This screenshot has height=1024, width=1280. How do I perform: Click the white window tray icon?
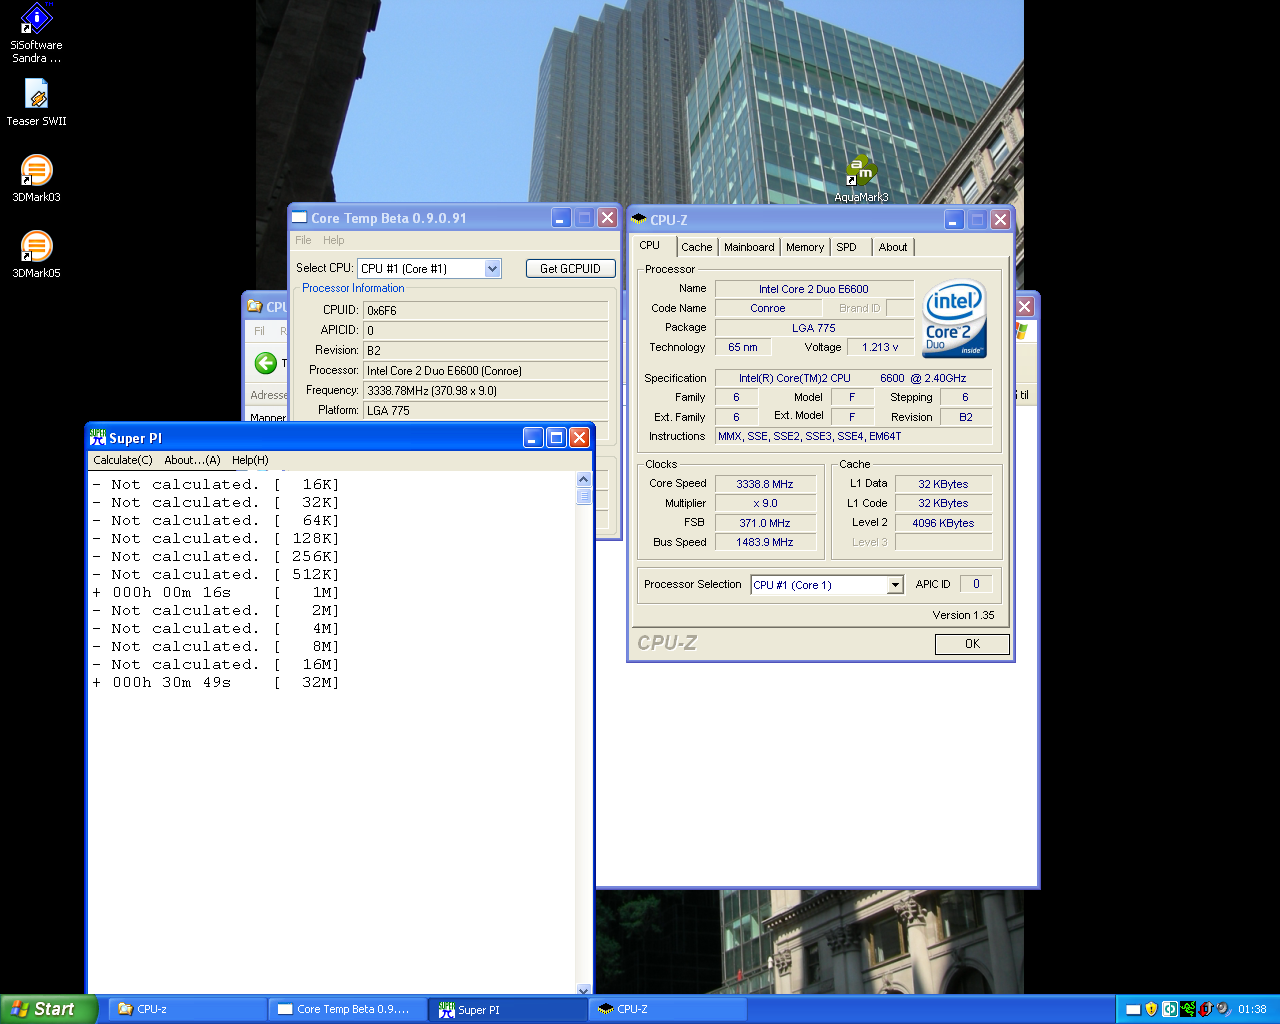1133,1009
